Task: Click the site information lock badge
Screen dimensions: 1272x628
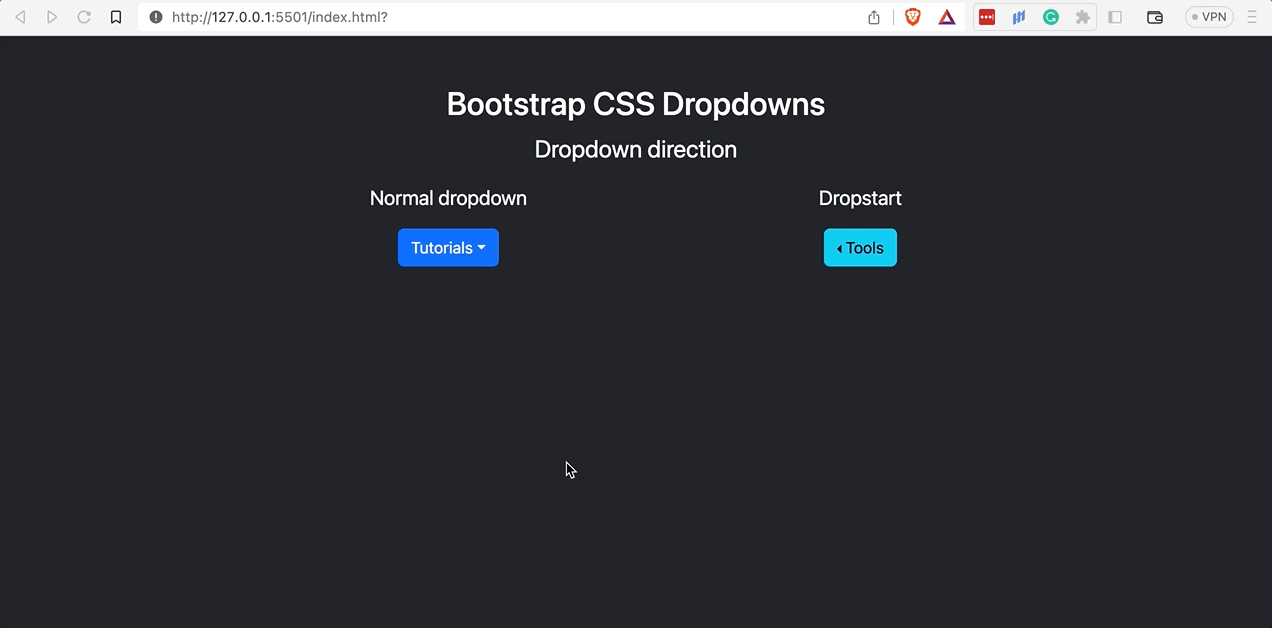Action: point(156,17)
